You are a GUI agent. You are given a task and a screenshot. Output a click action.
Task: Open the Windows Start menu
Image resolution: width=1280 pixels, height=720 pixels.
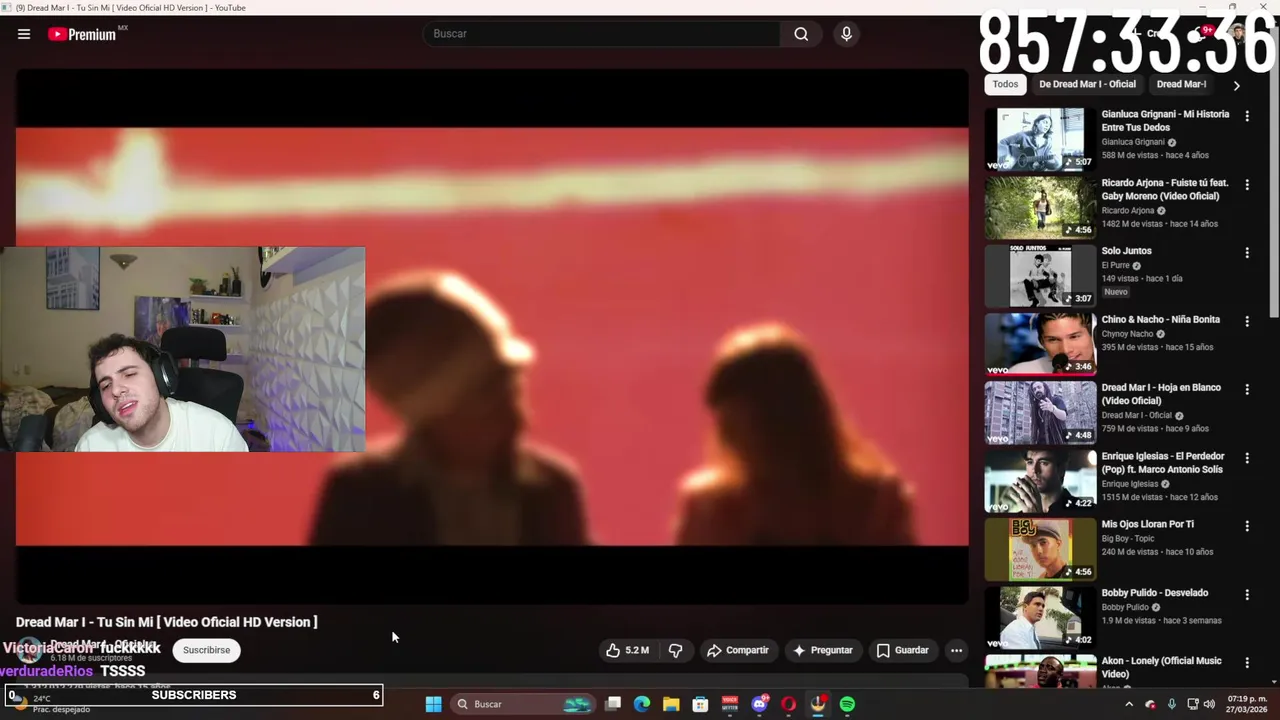point(433,704)
